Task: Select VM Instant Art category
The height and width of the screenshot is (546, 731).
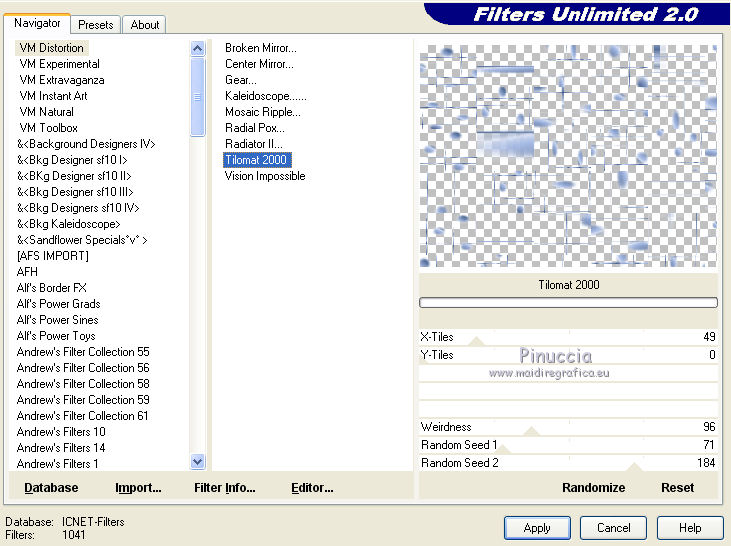Action: pos(54,96)
